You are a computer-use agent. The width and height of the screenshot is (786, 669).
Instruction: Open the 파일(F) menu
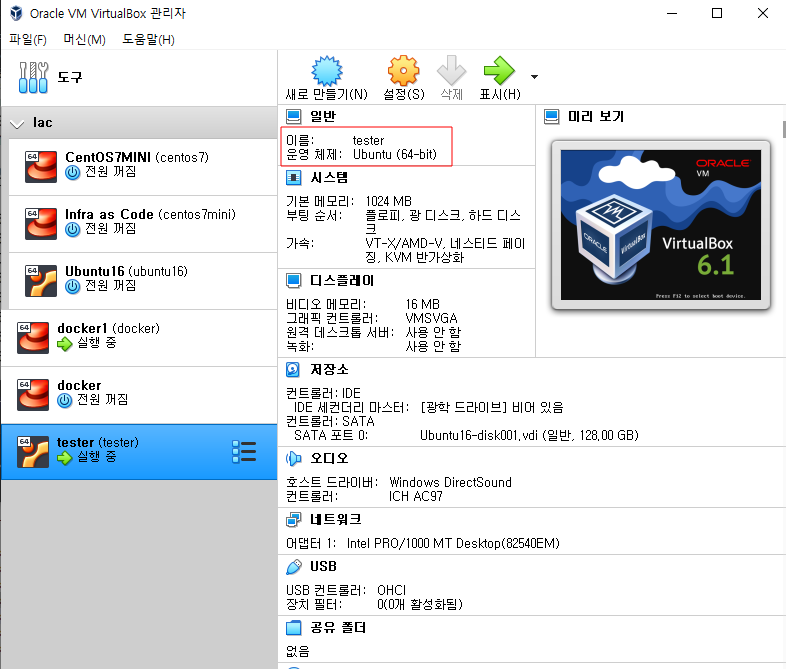[28, 39]
